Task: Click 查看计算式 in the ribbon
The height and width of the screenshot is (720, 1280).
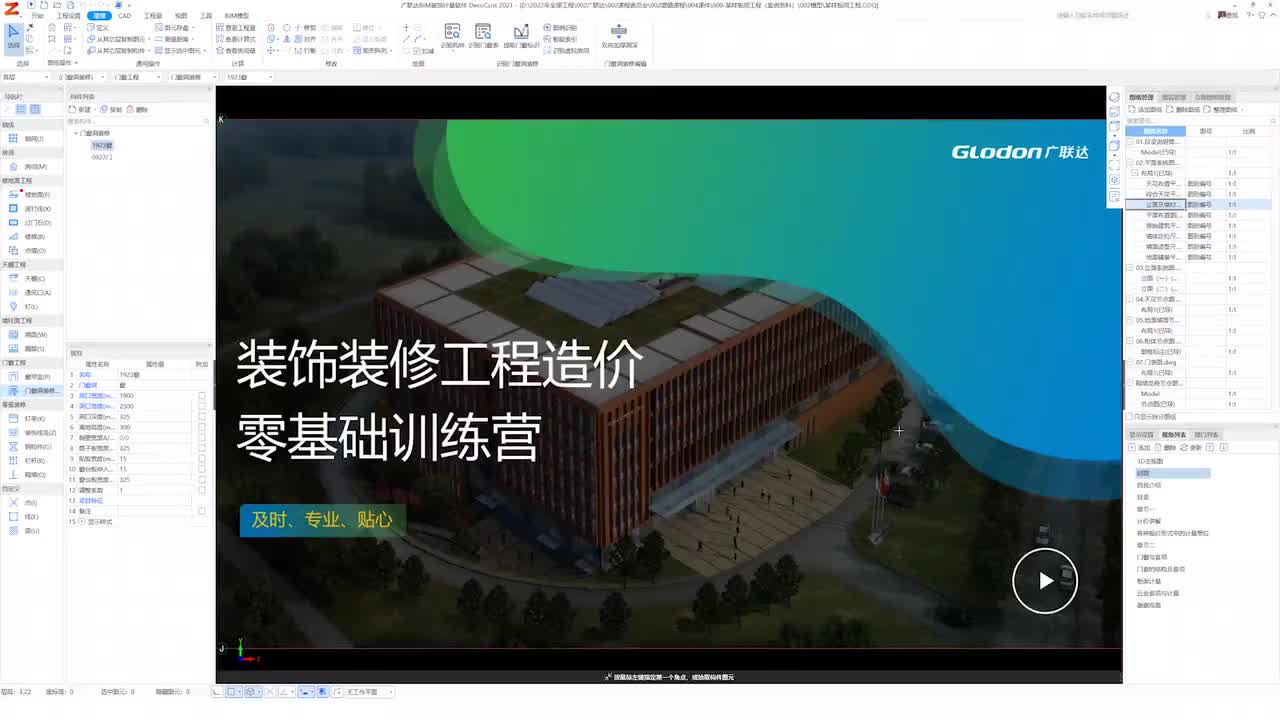Action: coord(235,39)
